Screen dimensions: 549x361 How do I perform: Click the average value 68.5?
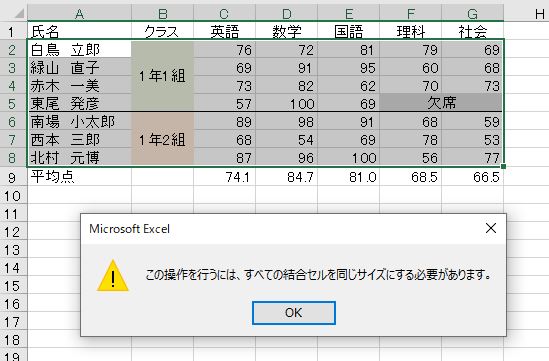[x=410, y=177]
